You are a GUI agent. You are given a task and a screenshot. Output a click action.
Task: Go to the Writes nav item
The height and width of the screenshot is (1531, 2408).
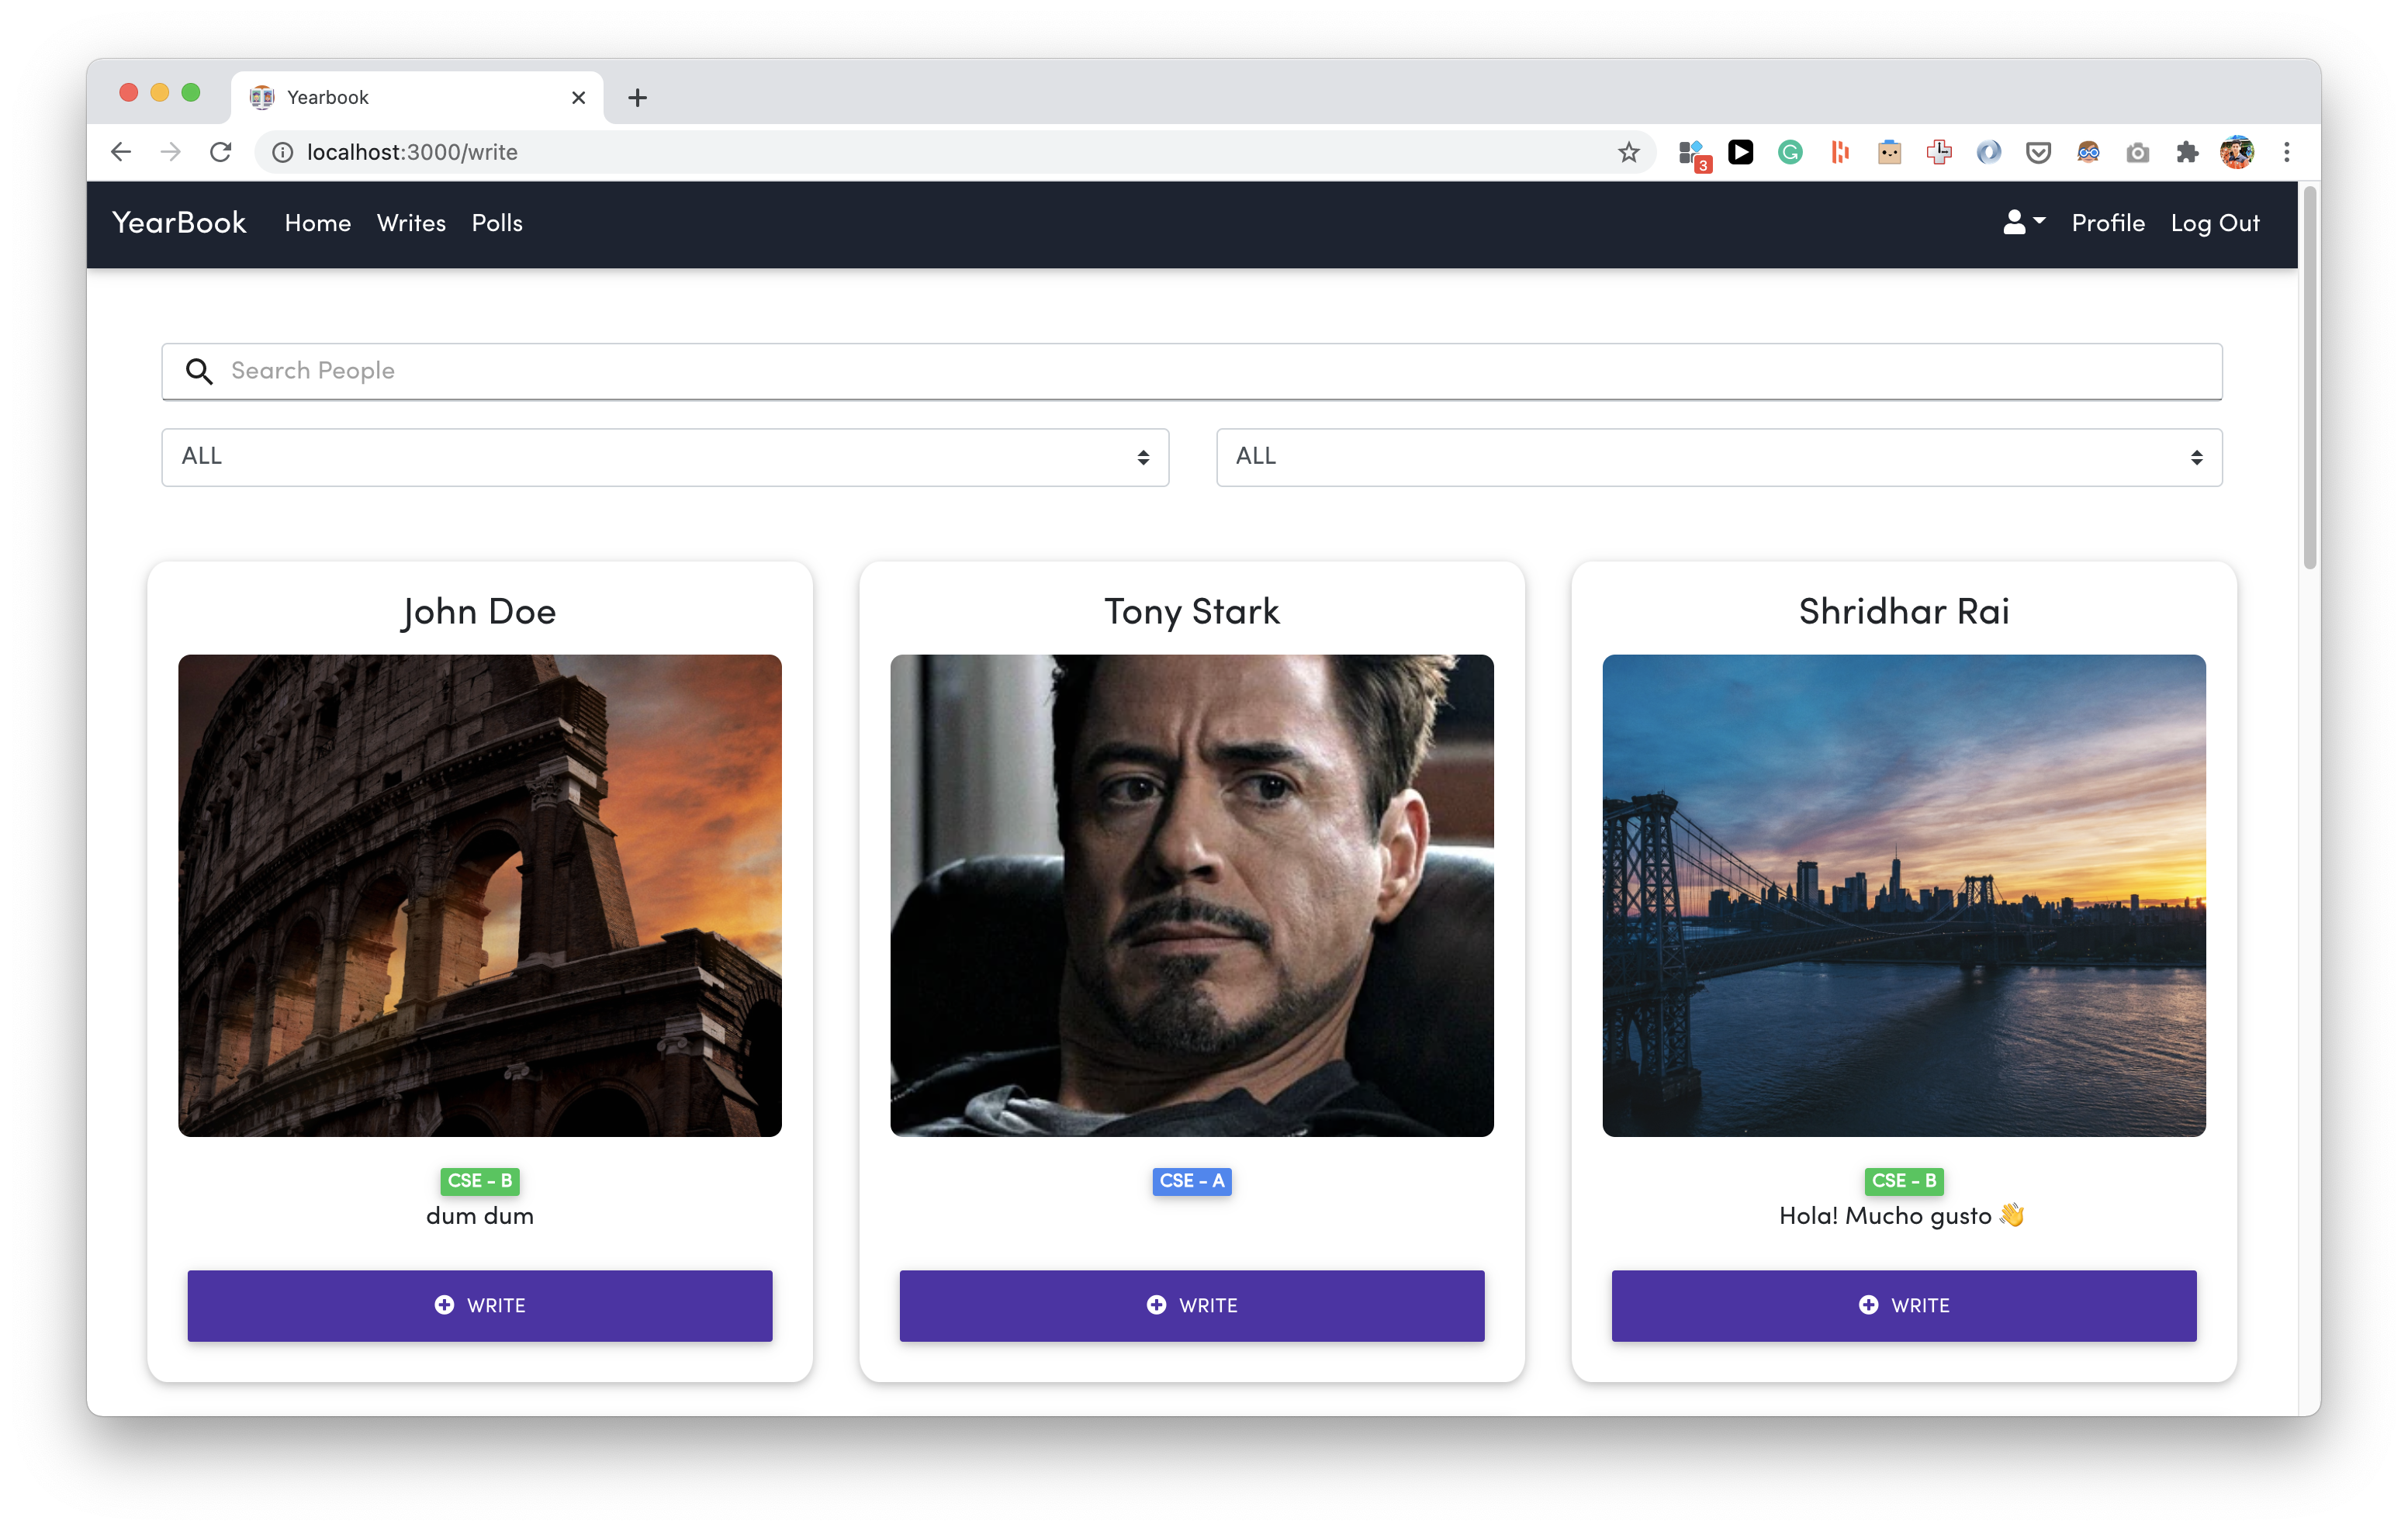pos(411,223)
